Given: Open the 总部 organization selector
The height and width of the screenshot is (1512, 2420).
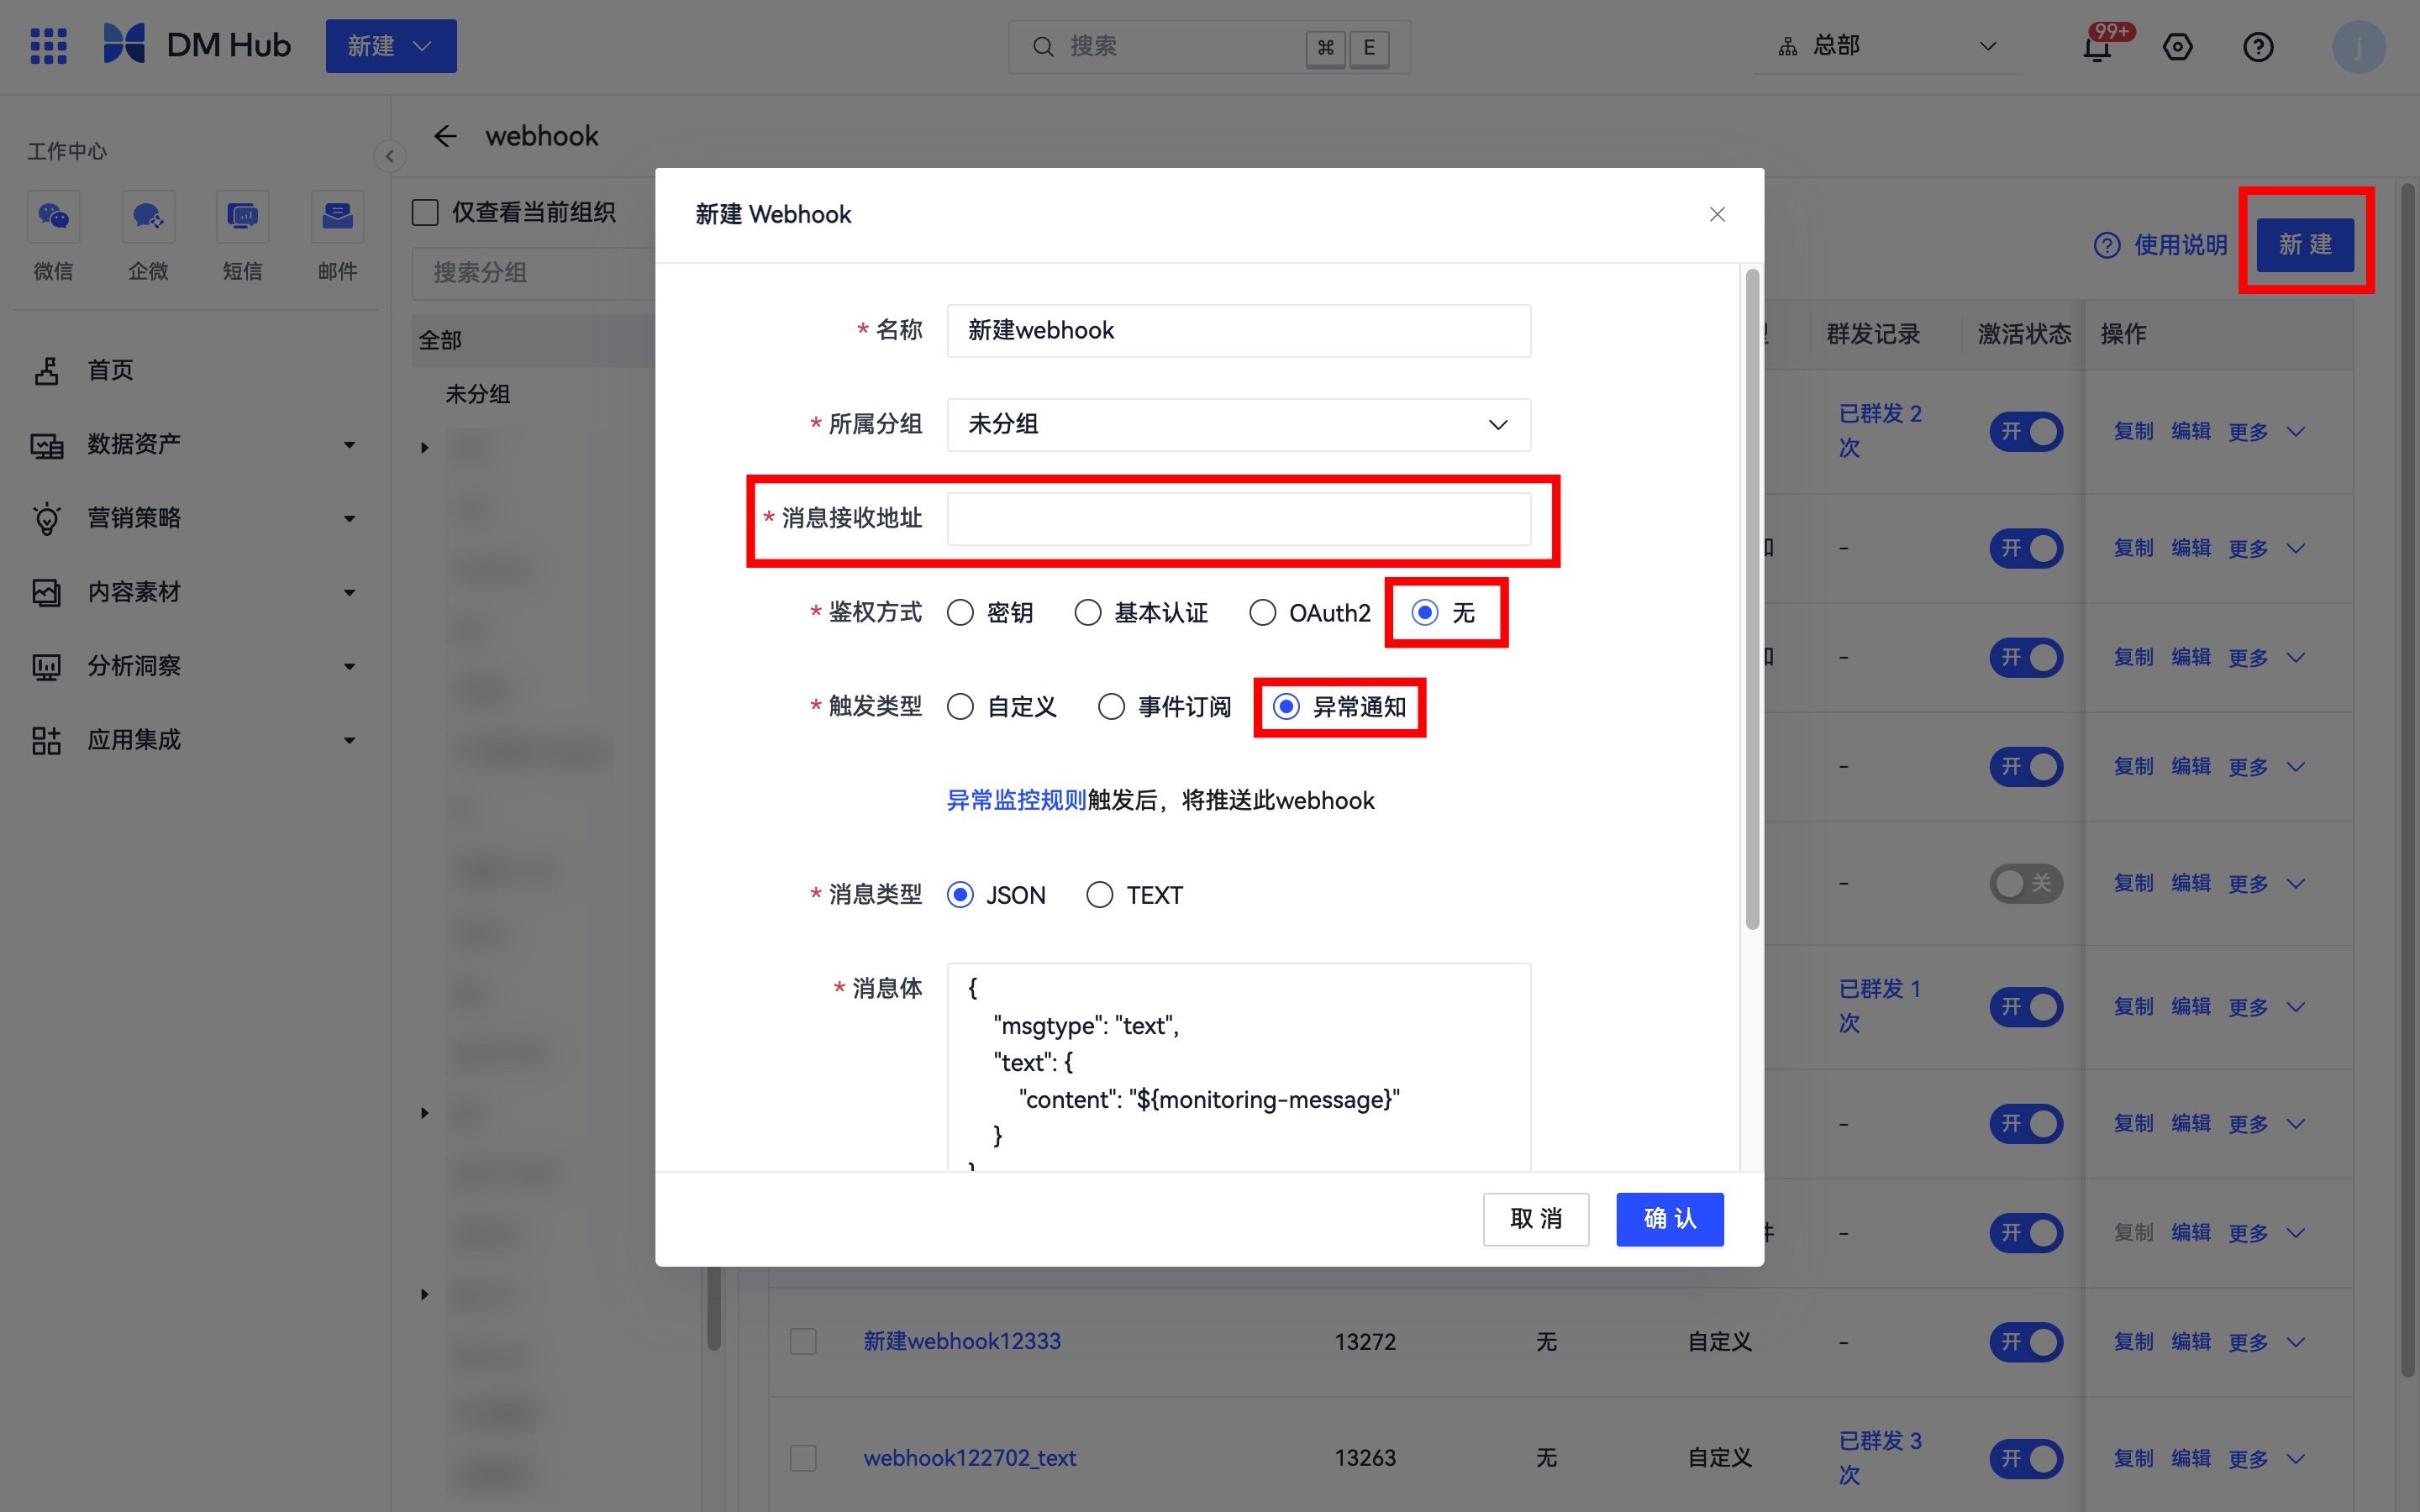Looking at the screenshot, I should [x=1888, y=47].
